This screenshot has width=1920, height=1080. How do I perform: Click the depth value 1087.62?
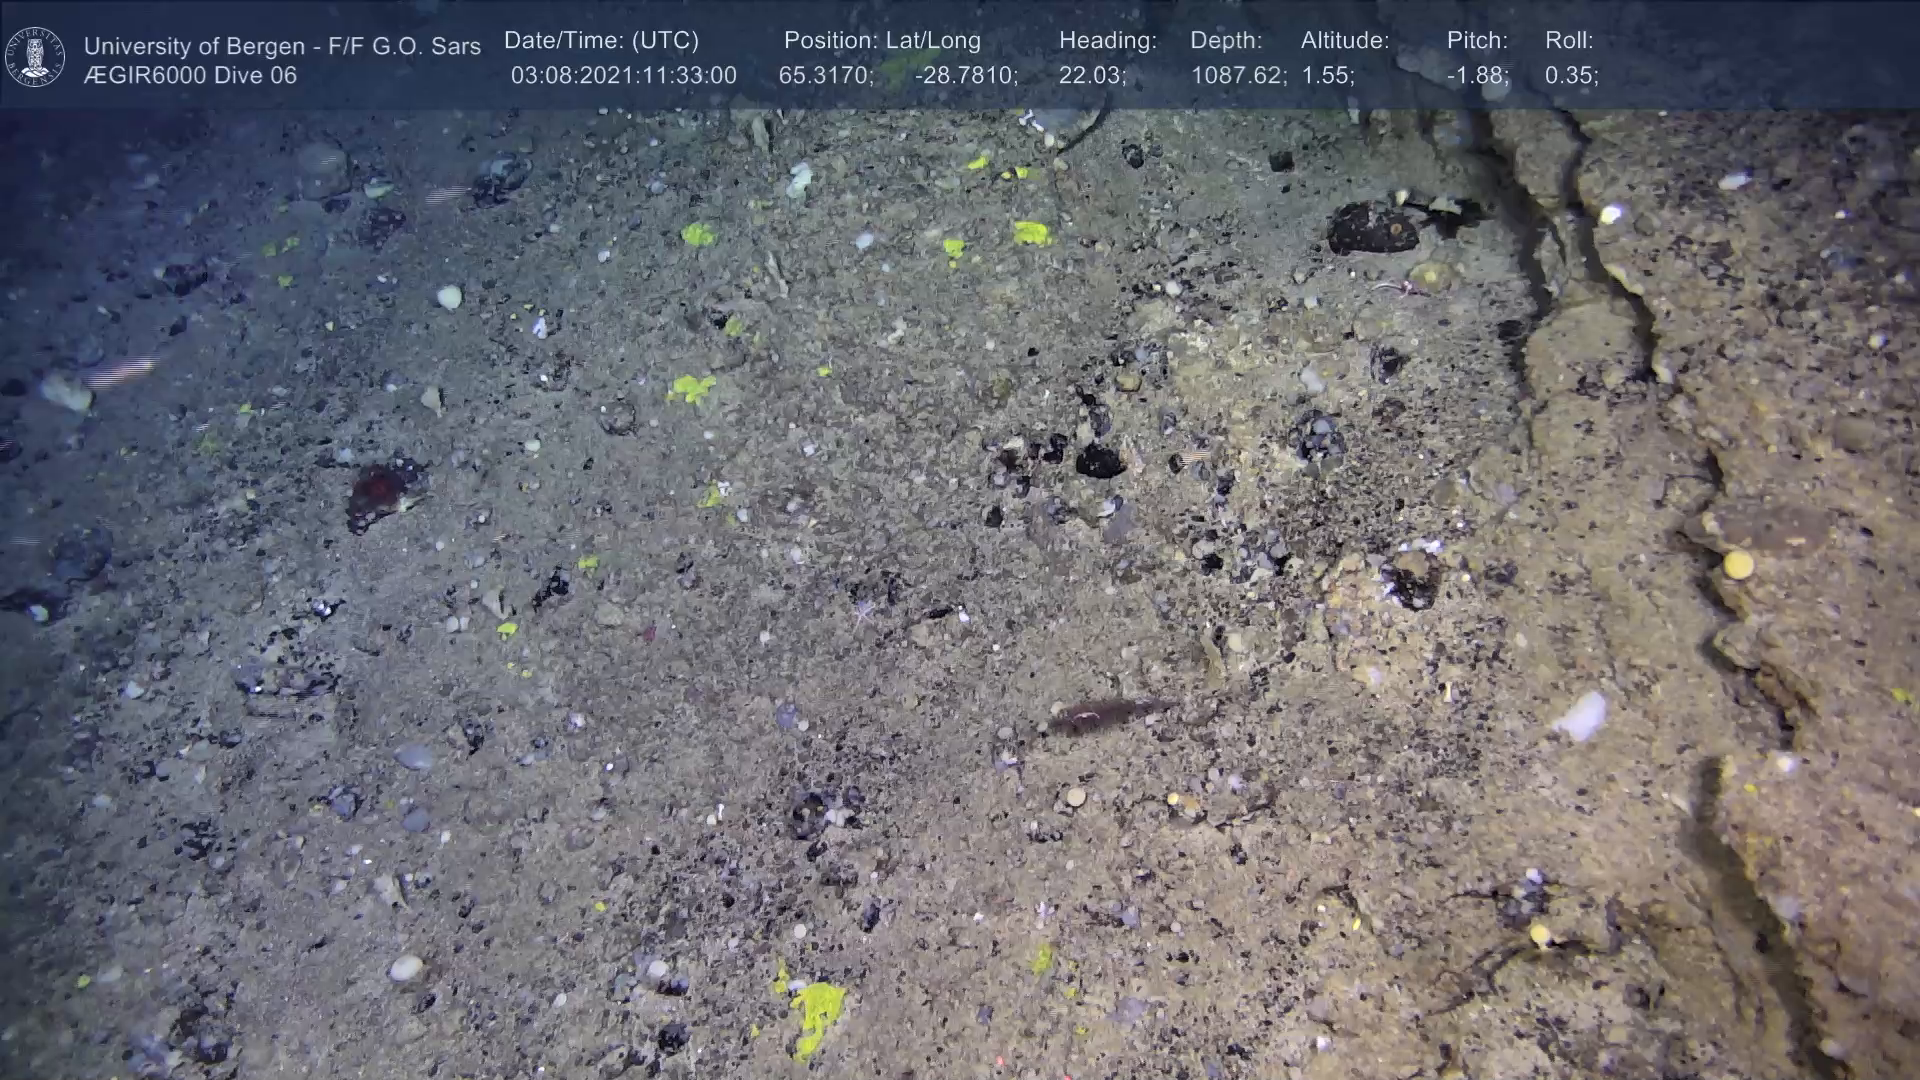(1238, 76)
